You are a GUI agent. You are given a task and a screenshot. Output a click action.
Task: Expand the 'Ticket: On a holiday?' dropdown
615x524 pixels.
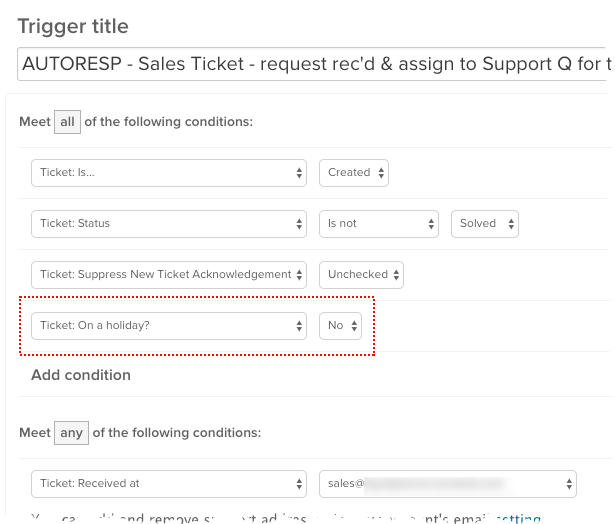point(168,325)
